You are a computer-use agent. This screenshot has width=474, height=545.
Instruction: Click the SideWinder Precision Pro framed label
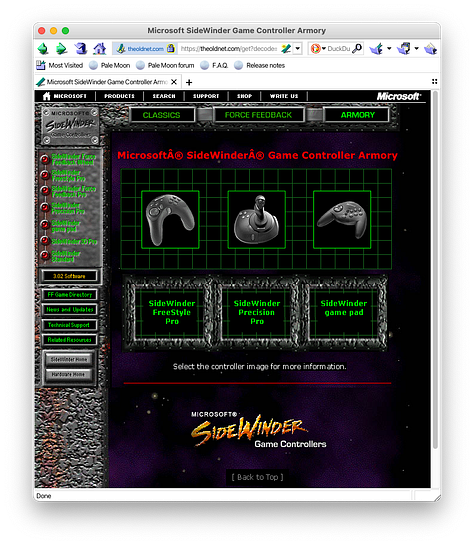pos(257,312)
